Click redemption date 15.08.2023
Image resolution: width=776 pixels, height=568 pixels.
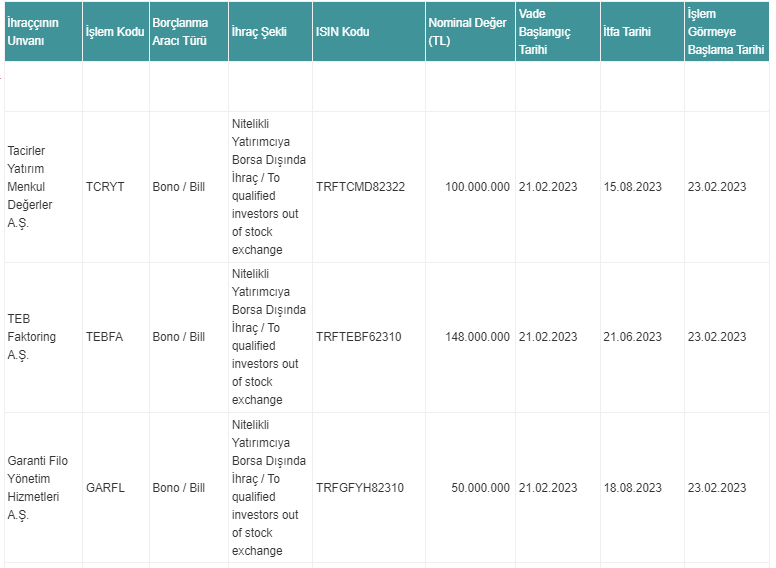632,187
